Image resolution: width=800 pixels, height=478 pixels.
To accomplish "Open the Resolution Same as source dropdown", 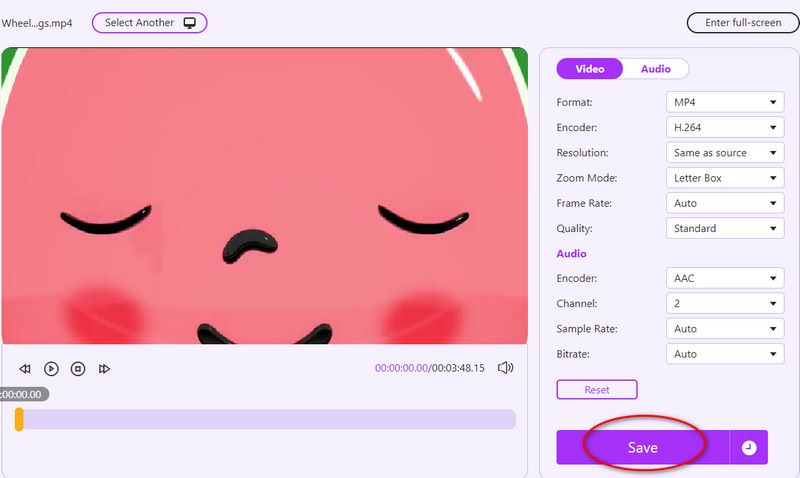I will click(725, 153).
